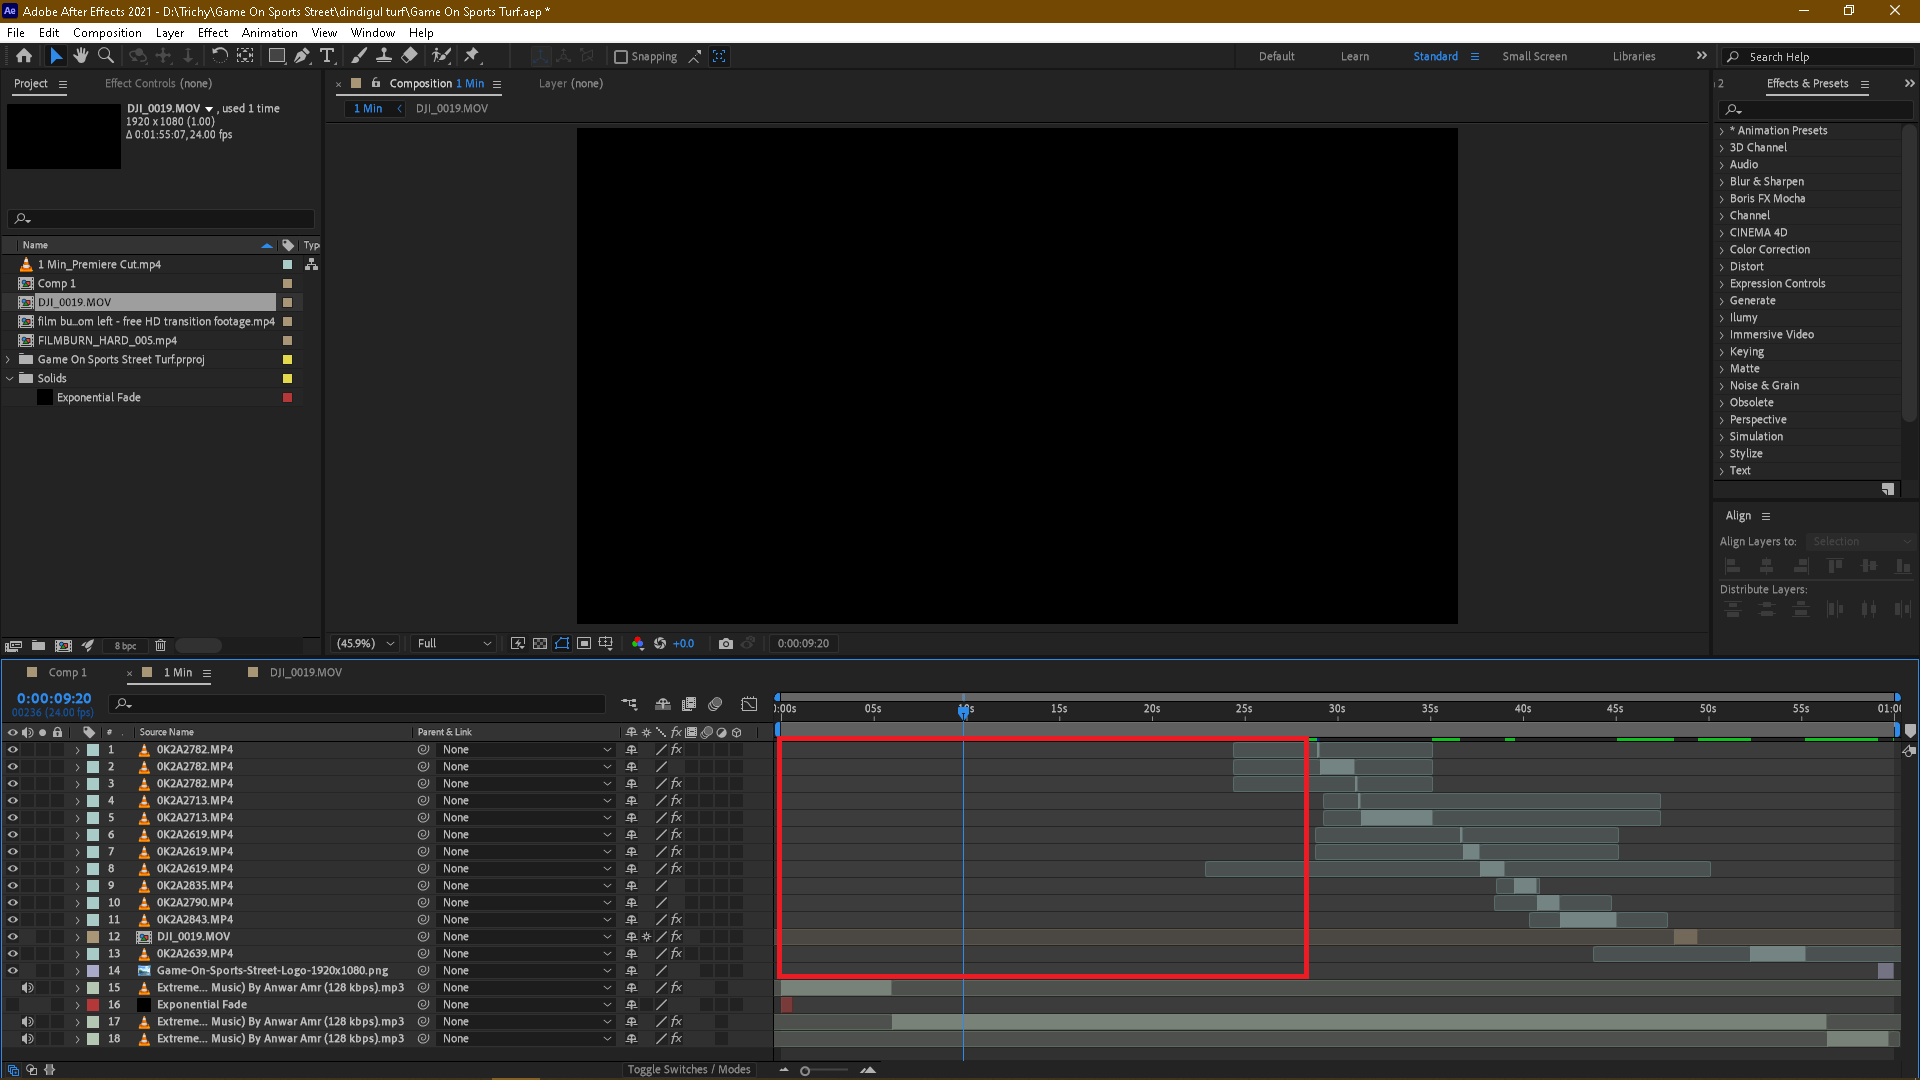The height and width of the screenshot is (1080, 1920).
Task: Open the Effect menu
Action: [x=212, y=32]
